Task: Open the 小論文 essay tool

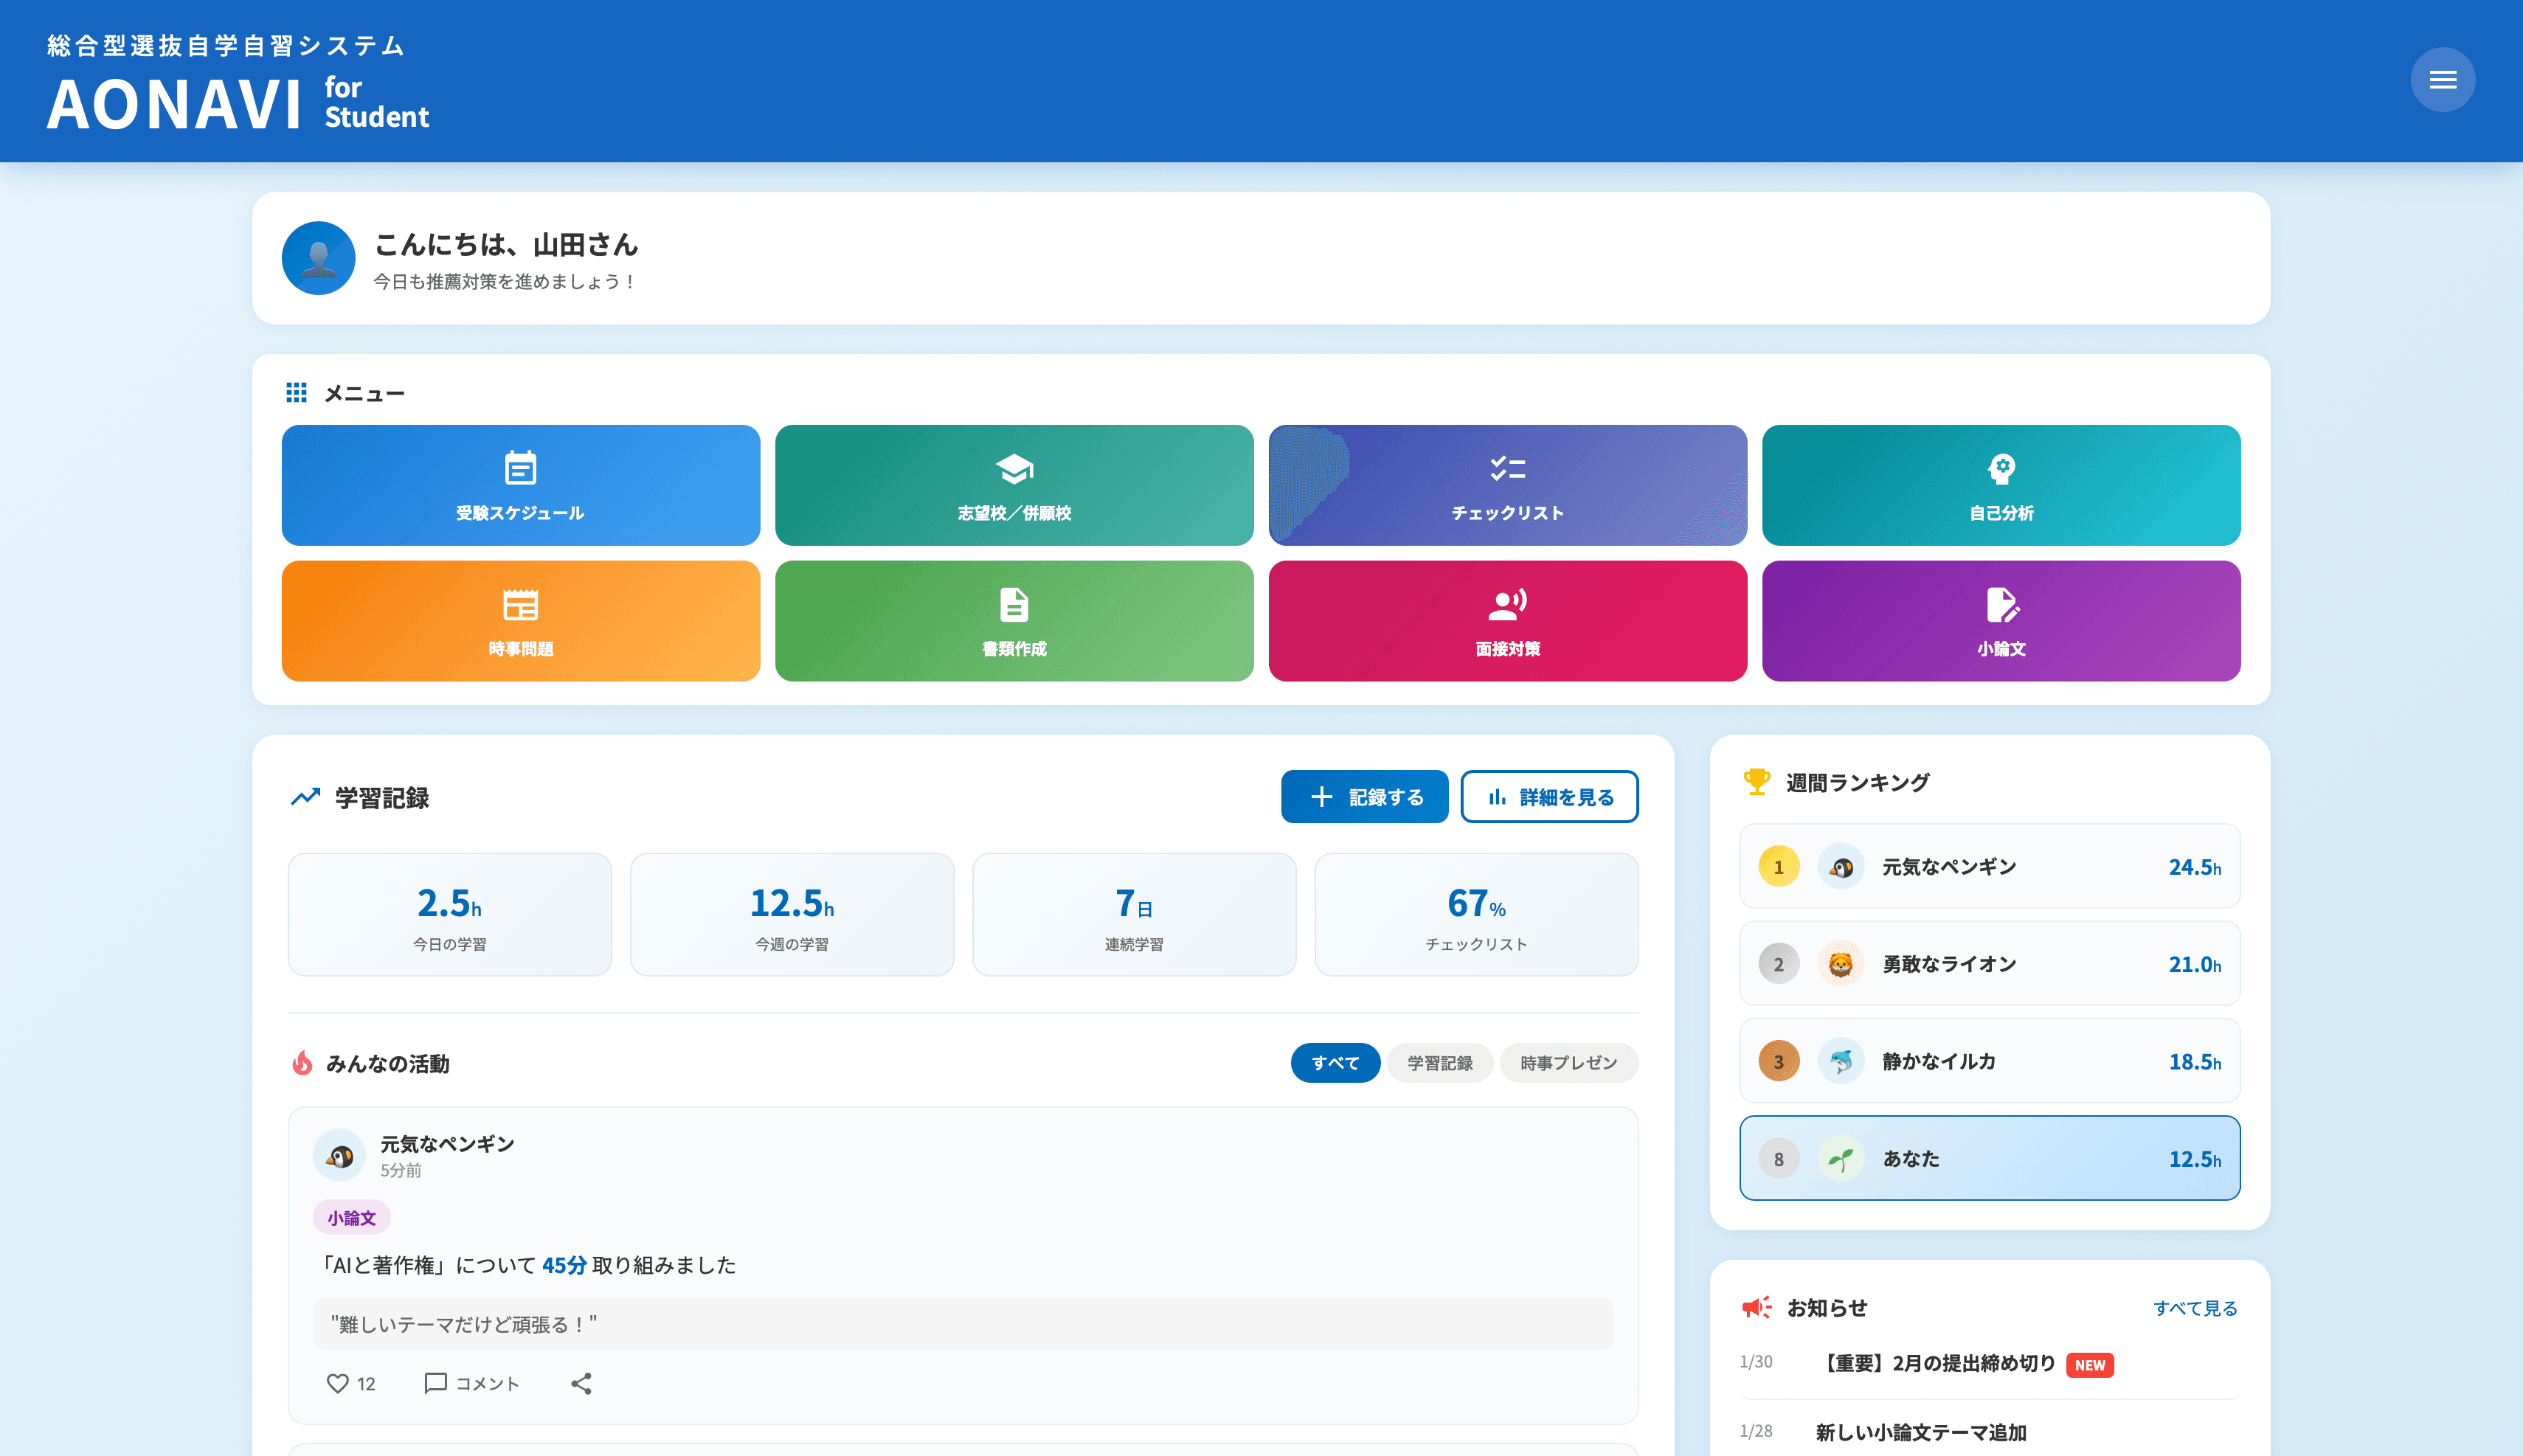Action: click(x=2000, y=620)
